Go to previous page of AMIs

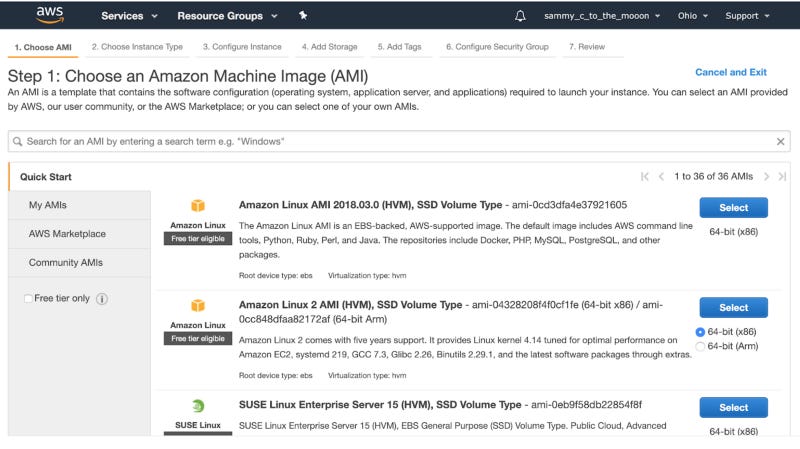[x=661, y=177]
